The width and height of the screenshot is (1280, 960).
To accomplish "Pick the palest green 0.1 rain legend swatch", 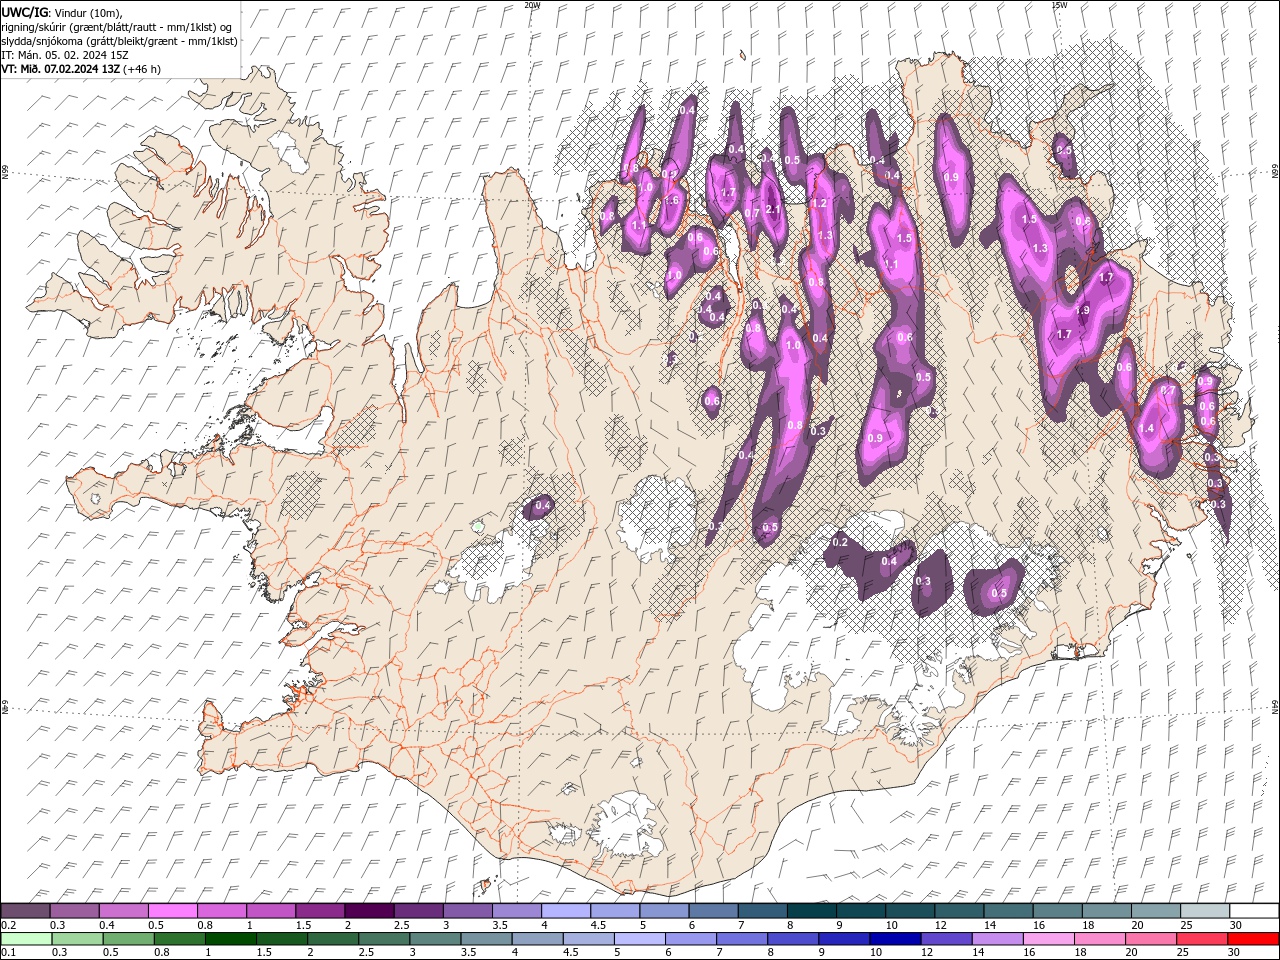I will tap(26, 939).
